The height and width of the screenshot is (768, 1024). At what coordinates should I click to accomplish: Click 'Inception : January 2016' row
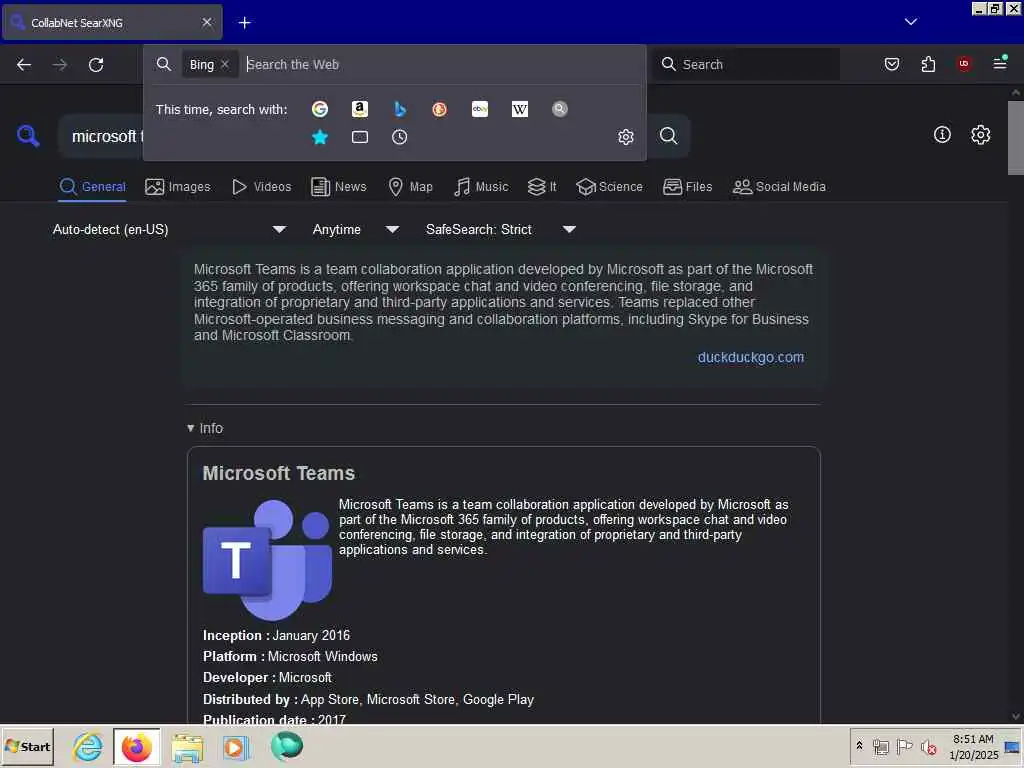(276, 635)
